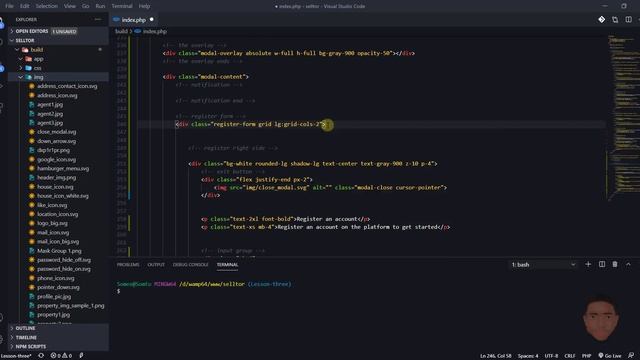Open the house_icon.svg file

click(55, 187)
